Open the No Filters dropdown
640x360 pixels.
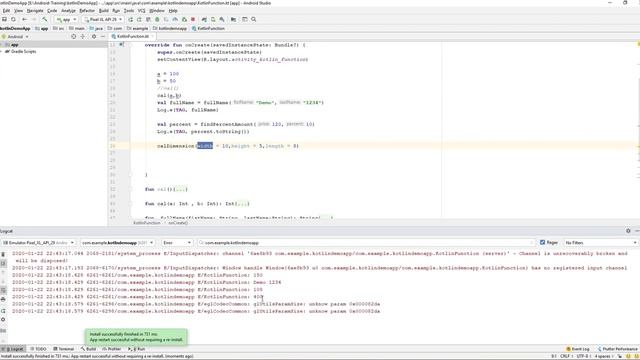point(600,242)
